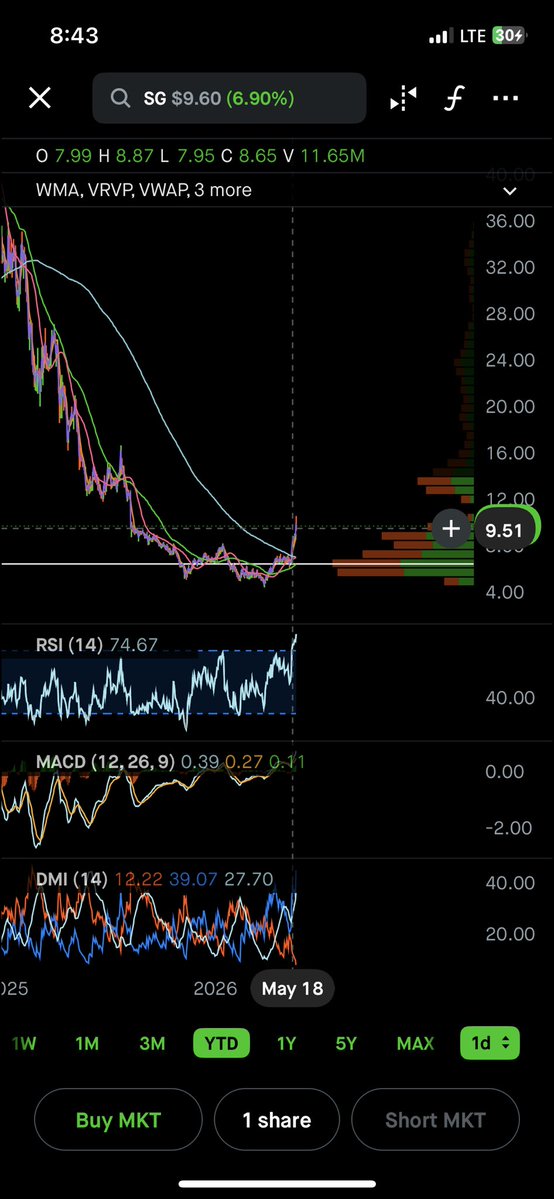
Task: Open the three-dot more options menu
Action: pos(506,98)
